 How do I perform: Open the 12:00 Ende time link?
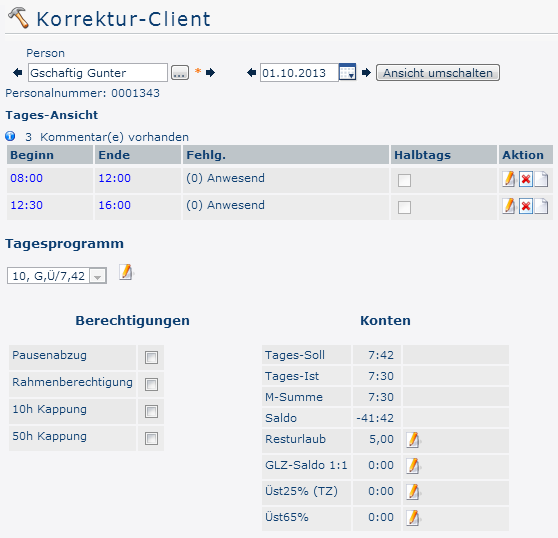(115, 178)
